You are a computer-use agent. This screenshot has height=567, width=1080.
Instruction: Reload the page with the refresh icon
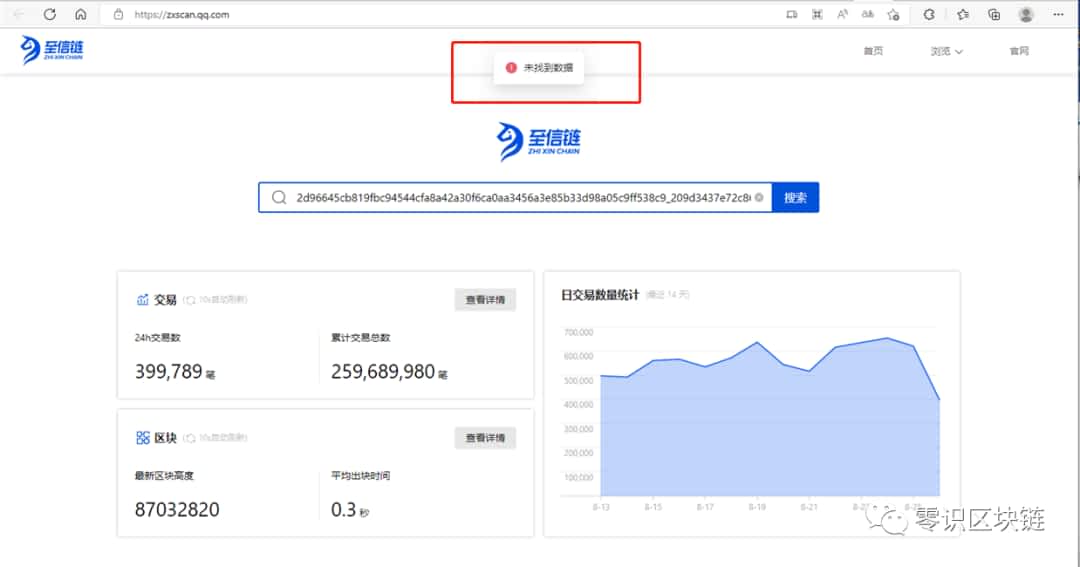(50, 14)
